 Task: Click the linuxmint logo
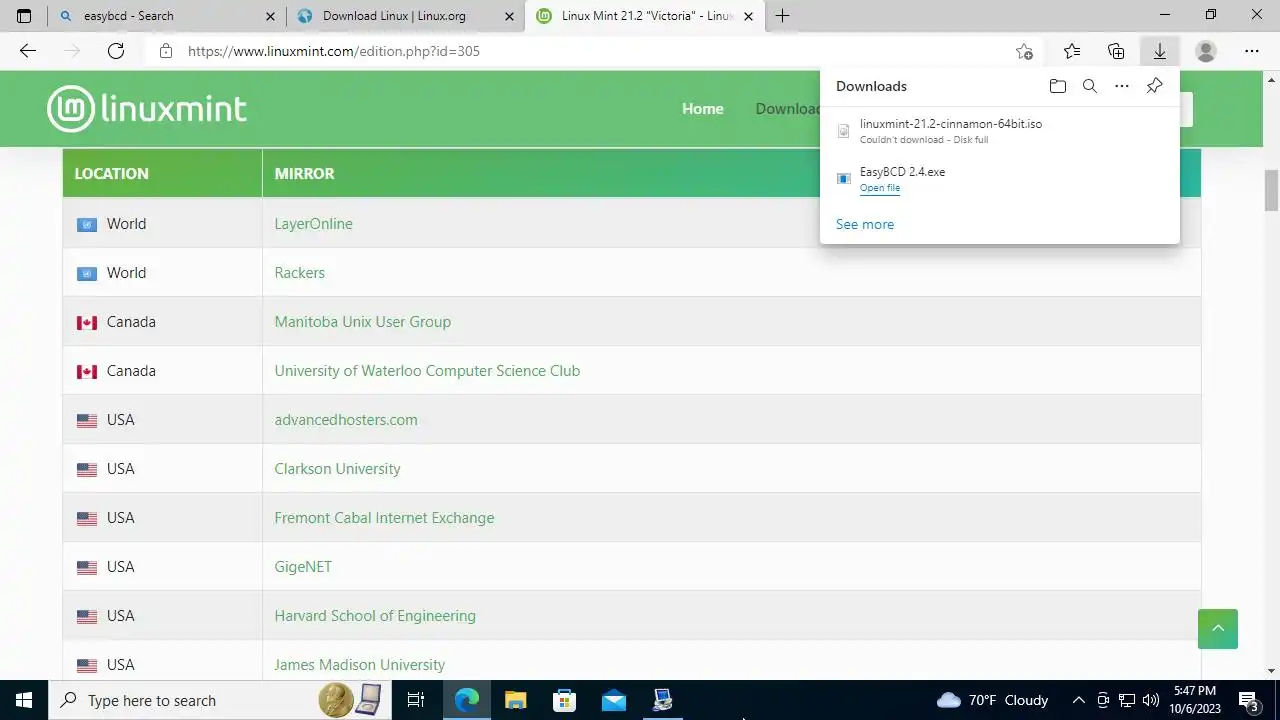pos(147,109)
